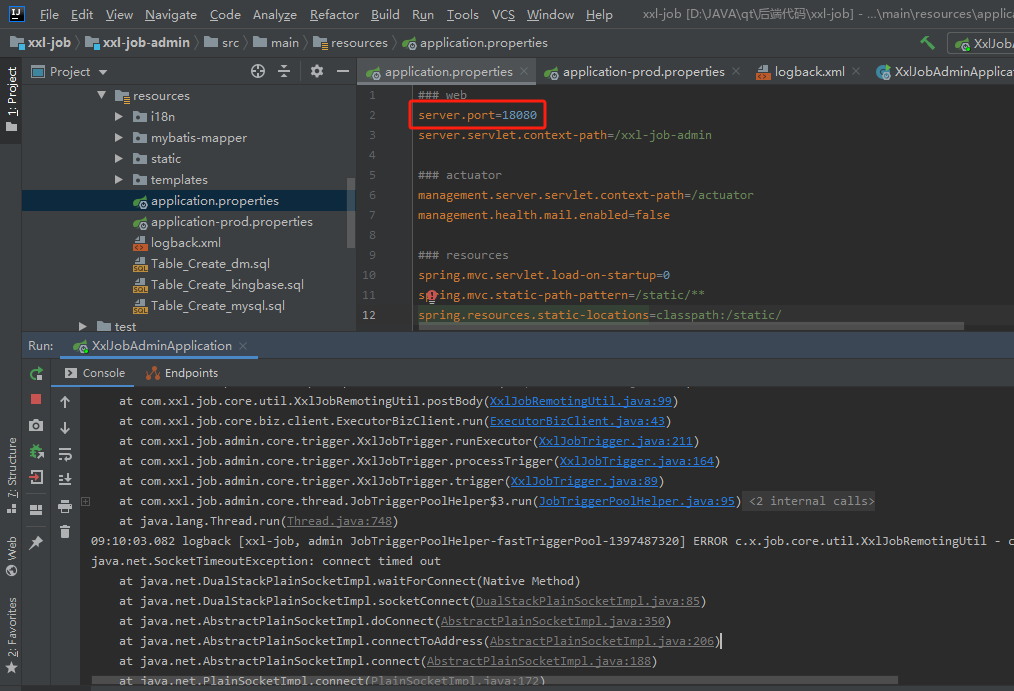The height and width of the screenshot is (691, 1014).
Task: Click the locate target crosshair icon
Action: click(x=258, y=71)
